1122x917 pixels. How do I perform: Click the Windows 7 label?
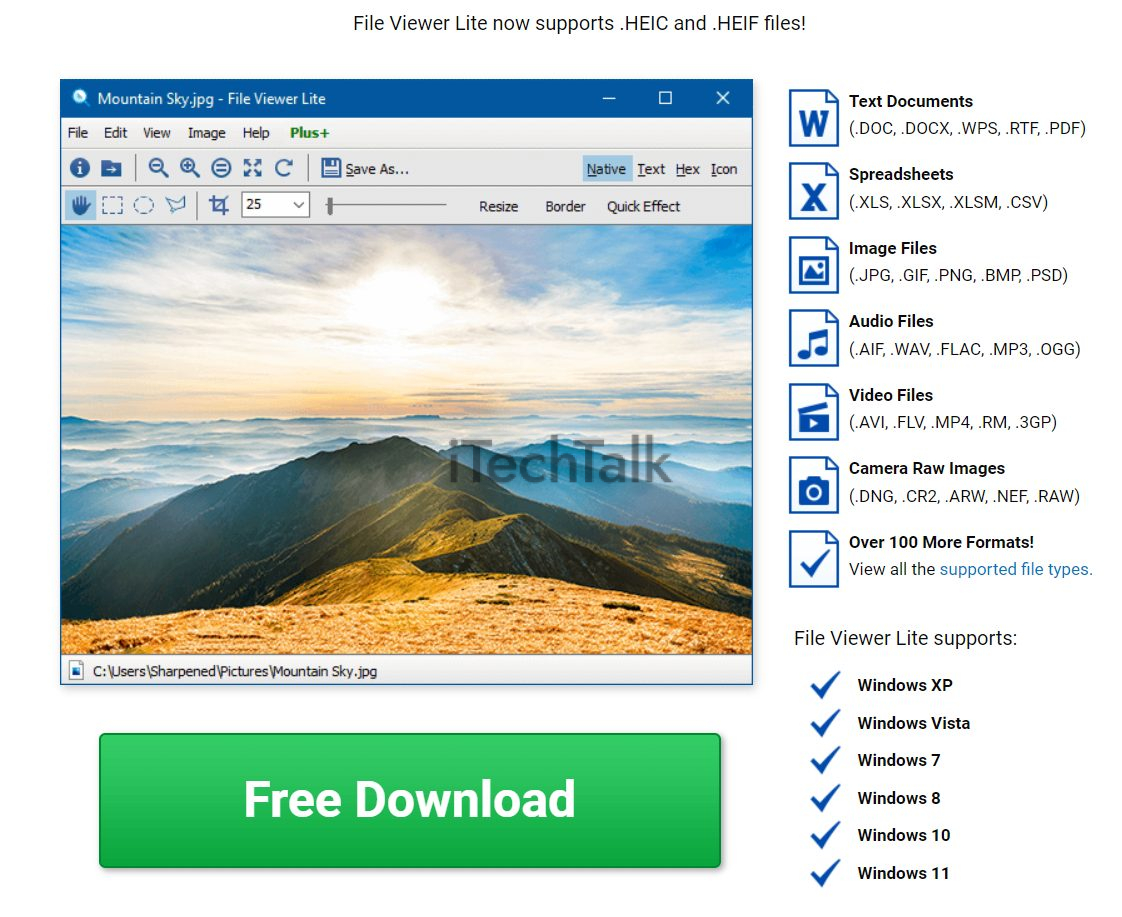(899, 760)
